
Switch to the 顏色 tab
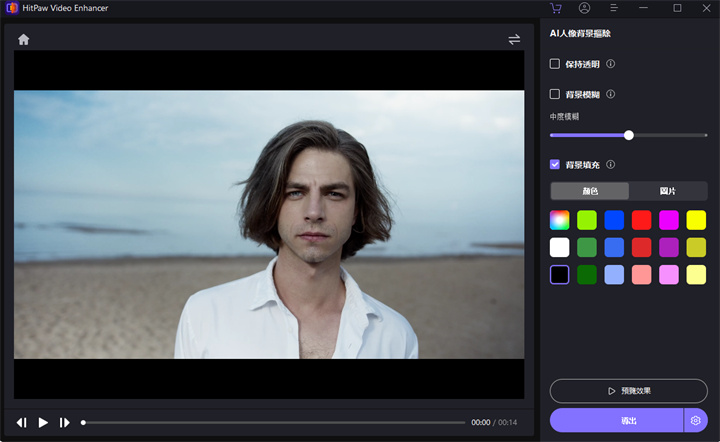[590, 191]
